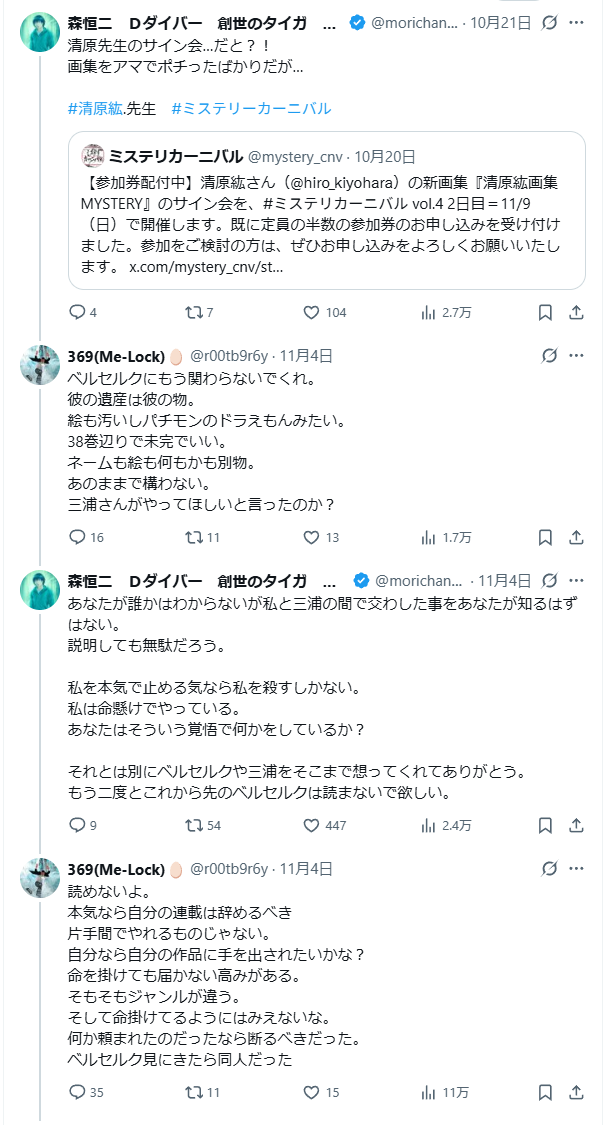Share the first post by 森恒二
Screen dimensions: 611x1125
click(x=576, y=312)
